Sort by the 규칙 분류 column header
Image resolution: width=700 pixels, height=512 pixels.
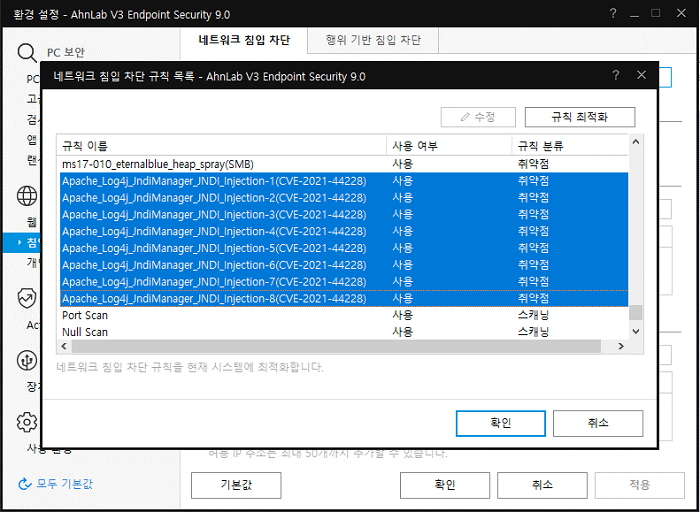[x=570, y=146]
